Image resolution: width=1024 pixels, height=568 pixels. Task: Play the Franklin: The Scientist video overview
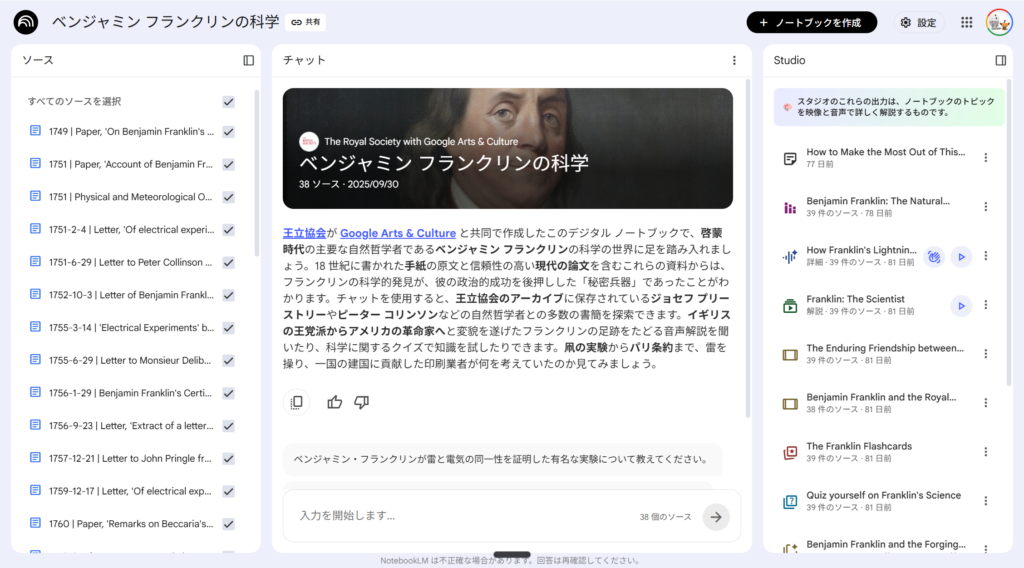click(961, 306)
